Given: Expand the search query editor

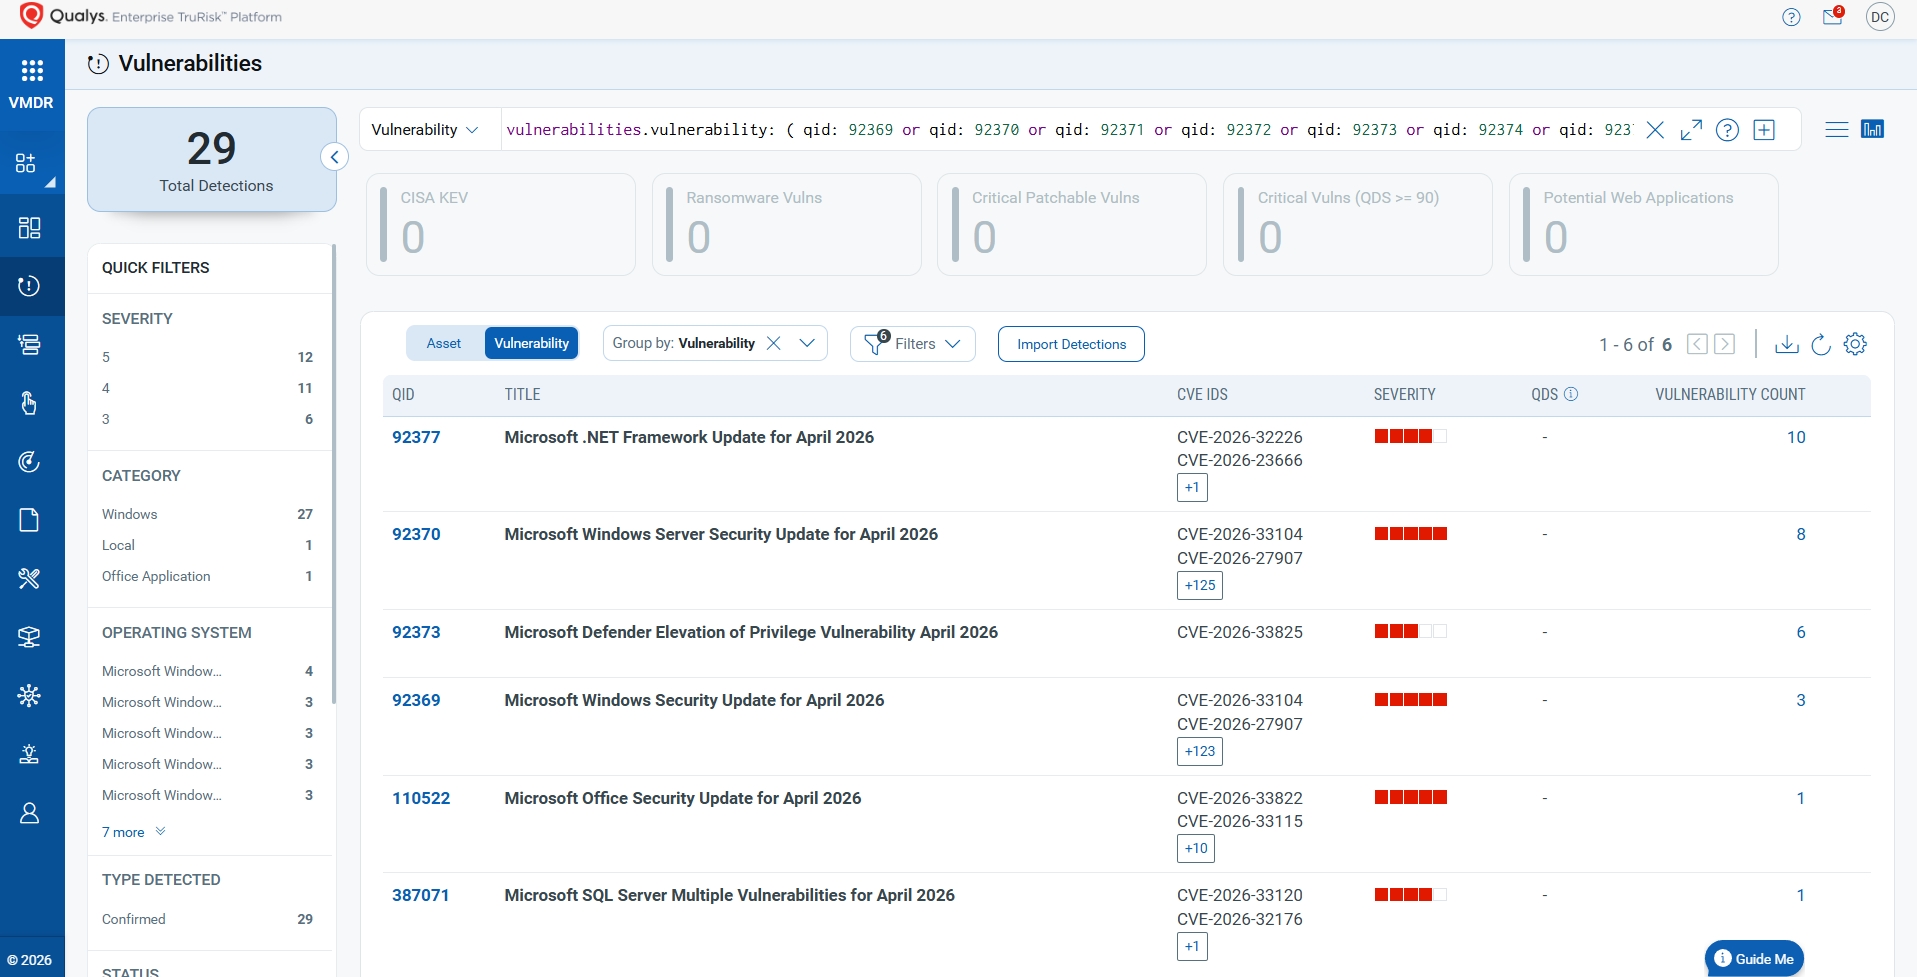Looking at the screenshot, I should 1691,130.
